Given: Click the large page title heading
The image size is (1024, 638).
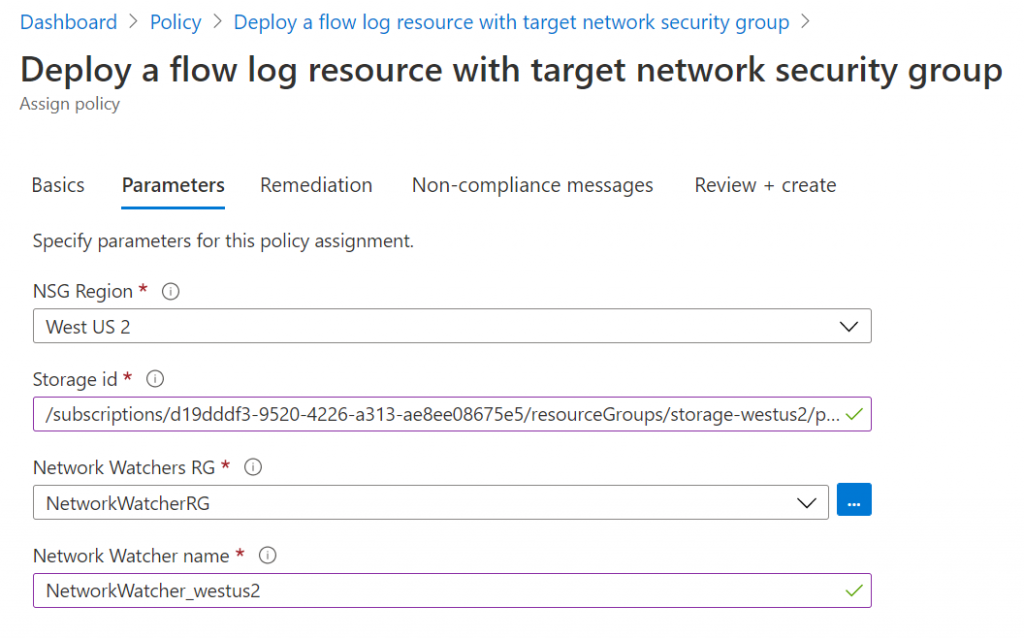Looking at the screenshot, I should point(510,70).
